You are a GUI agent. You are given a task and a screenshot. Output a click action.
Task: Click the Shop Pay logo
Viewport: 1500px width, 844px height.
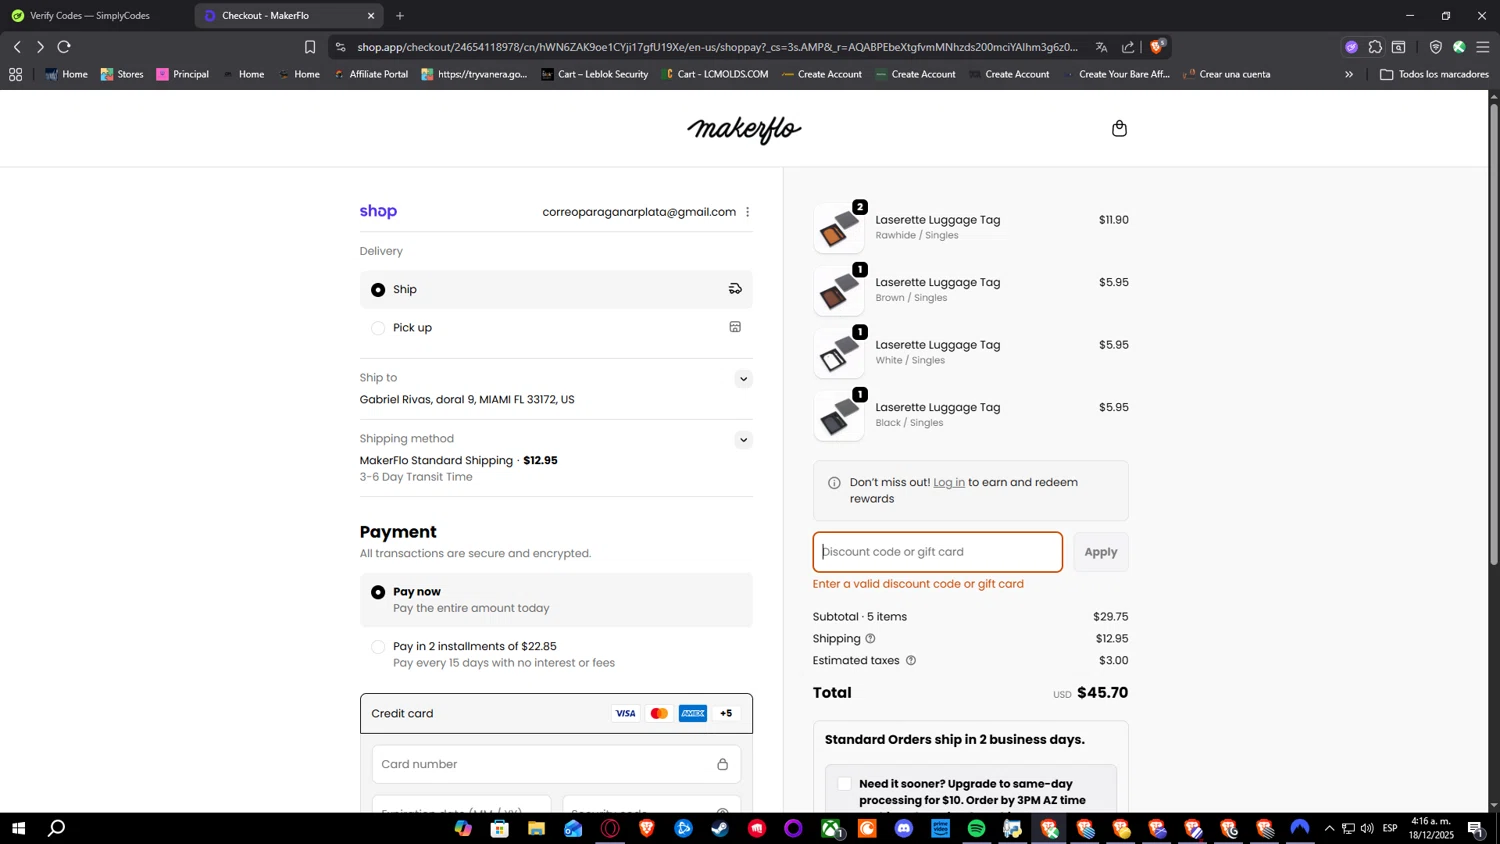(x=378, y=211)
